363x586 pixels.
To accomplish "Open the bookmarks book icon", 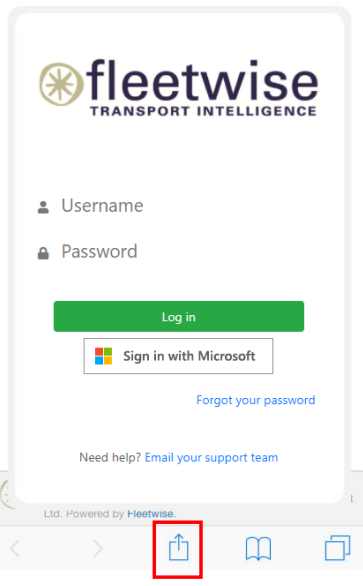I will pyautogui.click(x=258, y=549).
